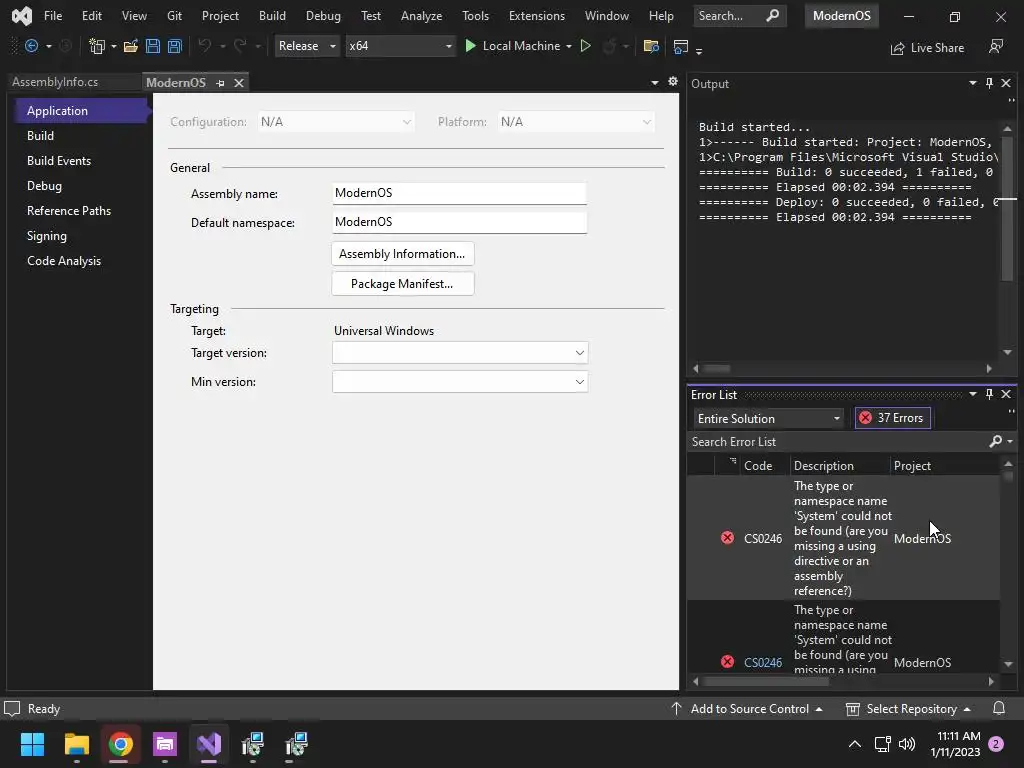Click the Navigate Backward arrow icon
Image resolution: width=1024 pixels, height=768 pixels.
point(31,46)
